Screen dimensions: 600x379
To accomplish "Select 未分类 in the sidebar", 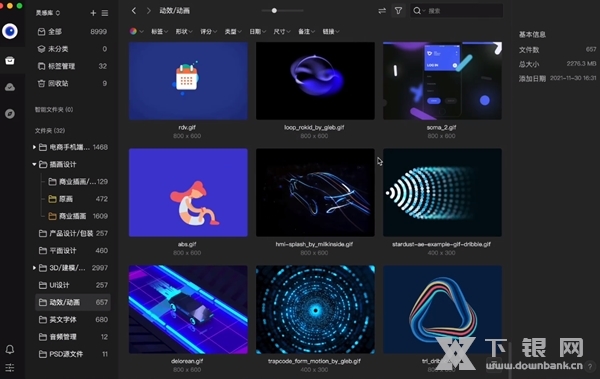I will click(x=72, y=49).
